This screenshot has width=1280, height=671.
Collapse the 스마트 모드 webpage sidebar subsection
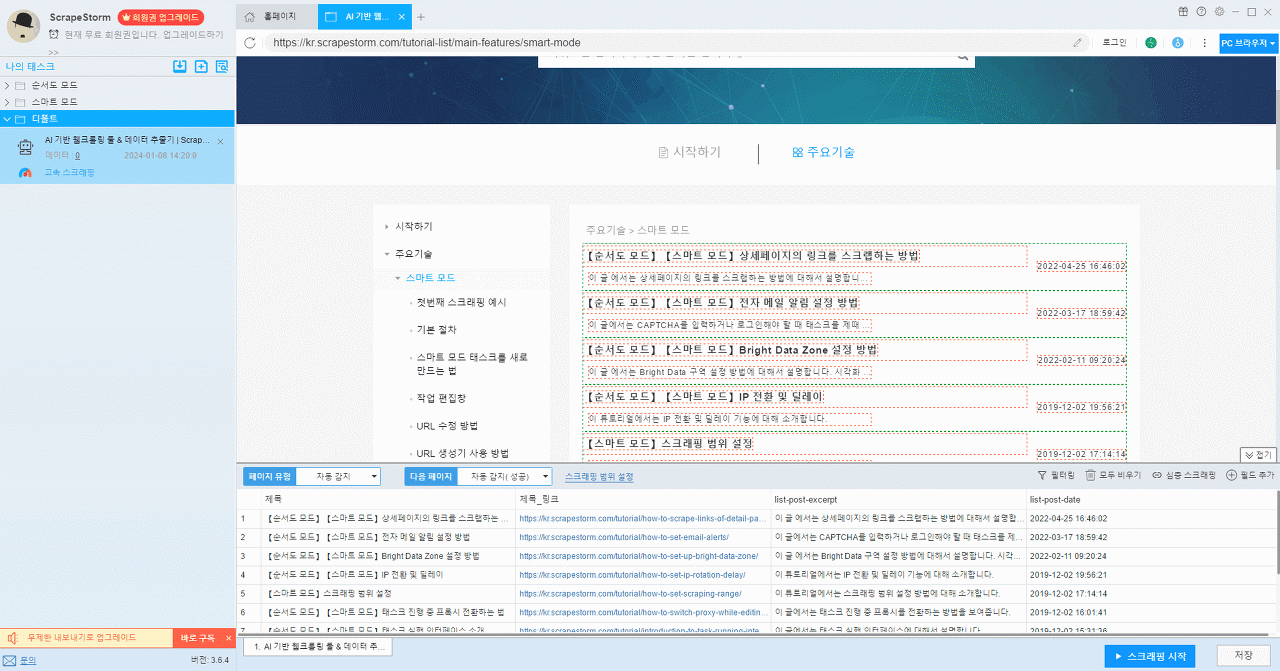click(x=398, y=278)
